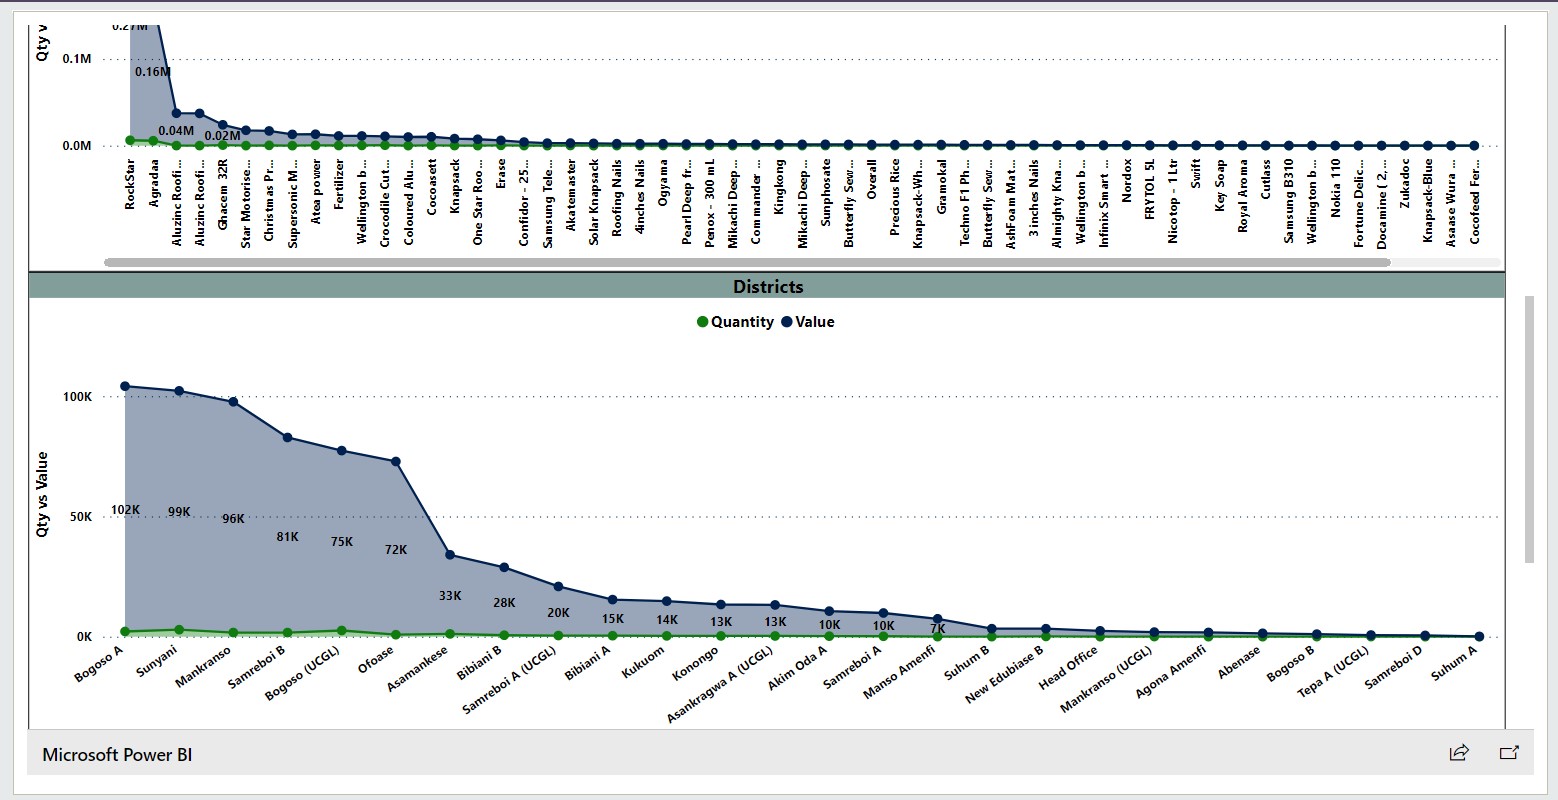Click the RockStar product label
Screen dimensions: 1558x800
point(130,184)
